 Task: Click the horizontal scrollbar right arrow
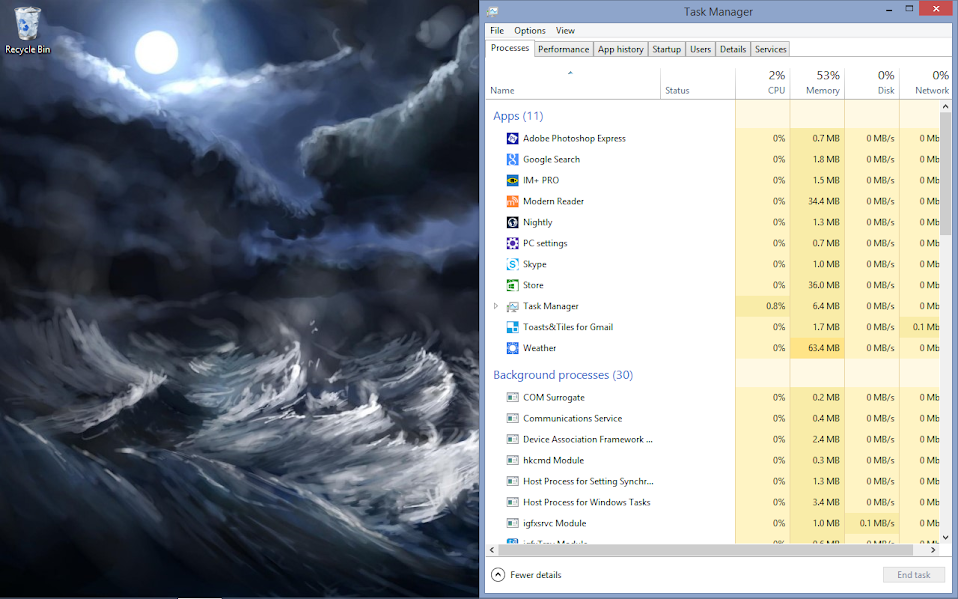(x=933, y=550)
